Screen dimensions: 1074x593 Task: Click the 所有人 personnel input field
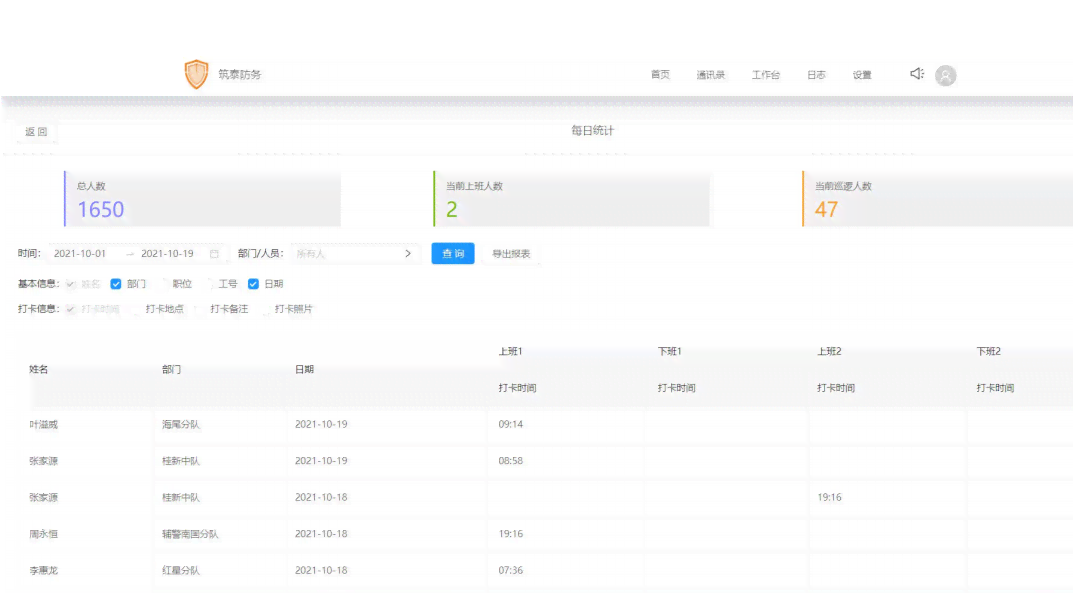coord(355,254)
